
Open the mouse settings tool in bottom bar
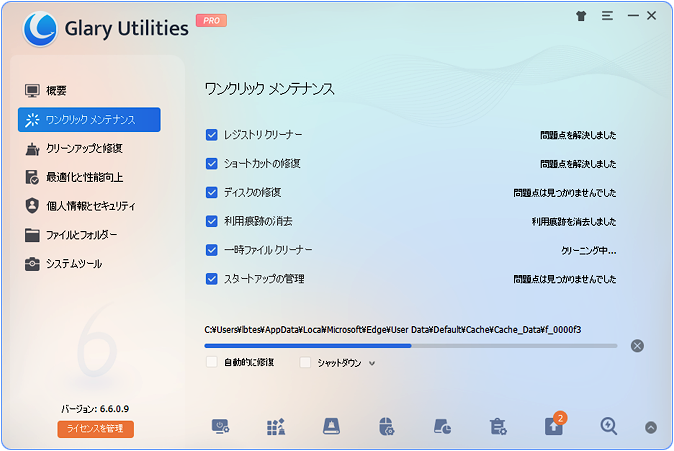(x=387, y=426)
